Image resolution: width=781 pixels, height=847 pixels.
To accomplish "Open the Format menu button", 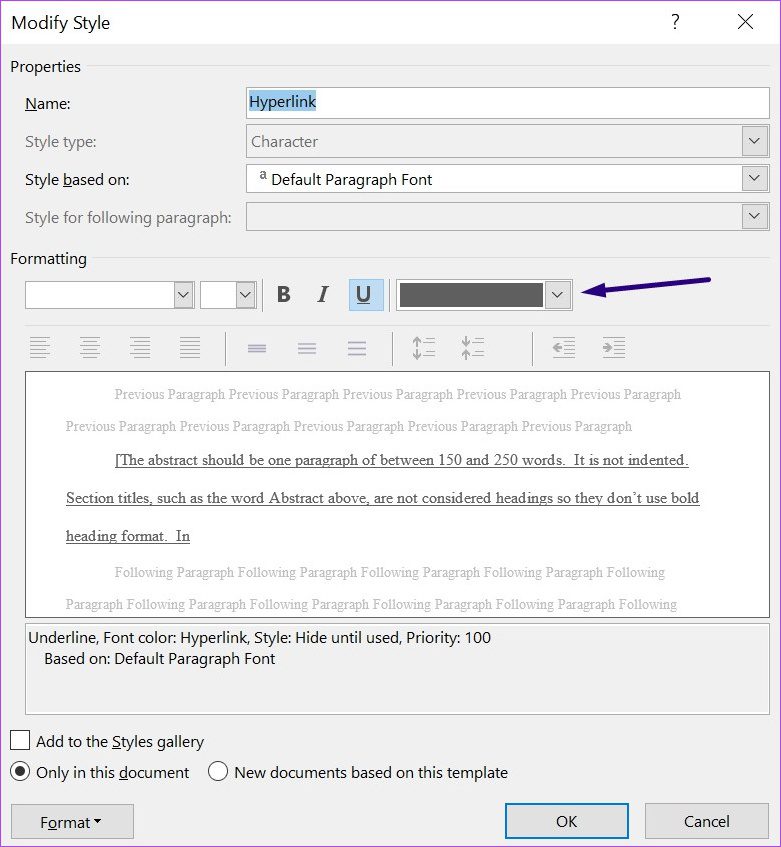I will (72, 822).
